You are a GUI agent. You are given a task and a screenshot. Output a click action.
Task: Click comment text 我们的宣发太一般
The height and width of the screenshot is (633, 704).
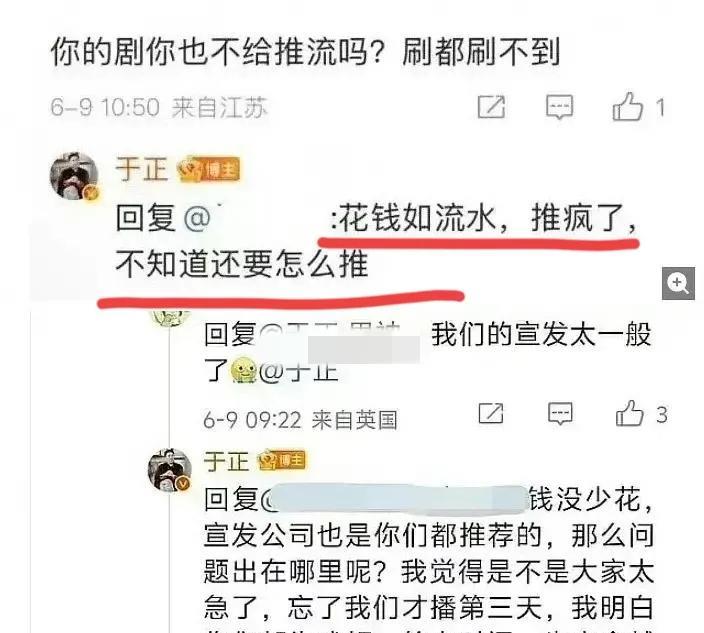(541, 334)
